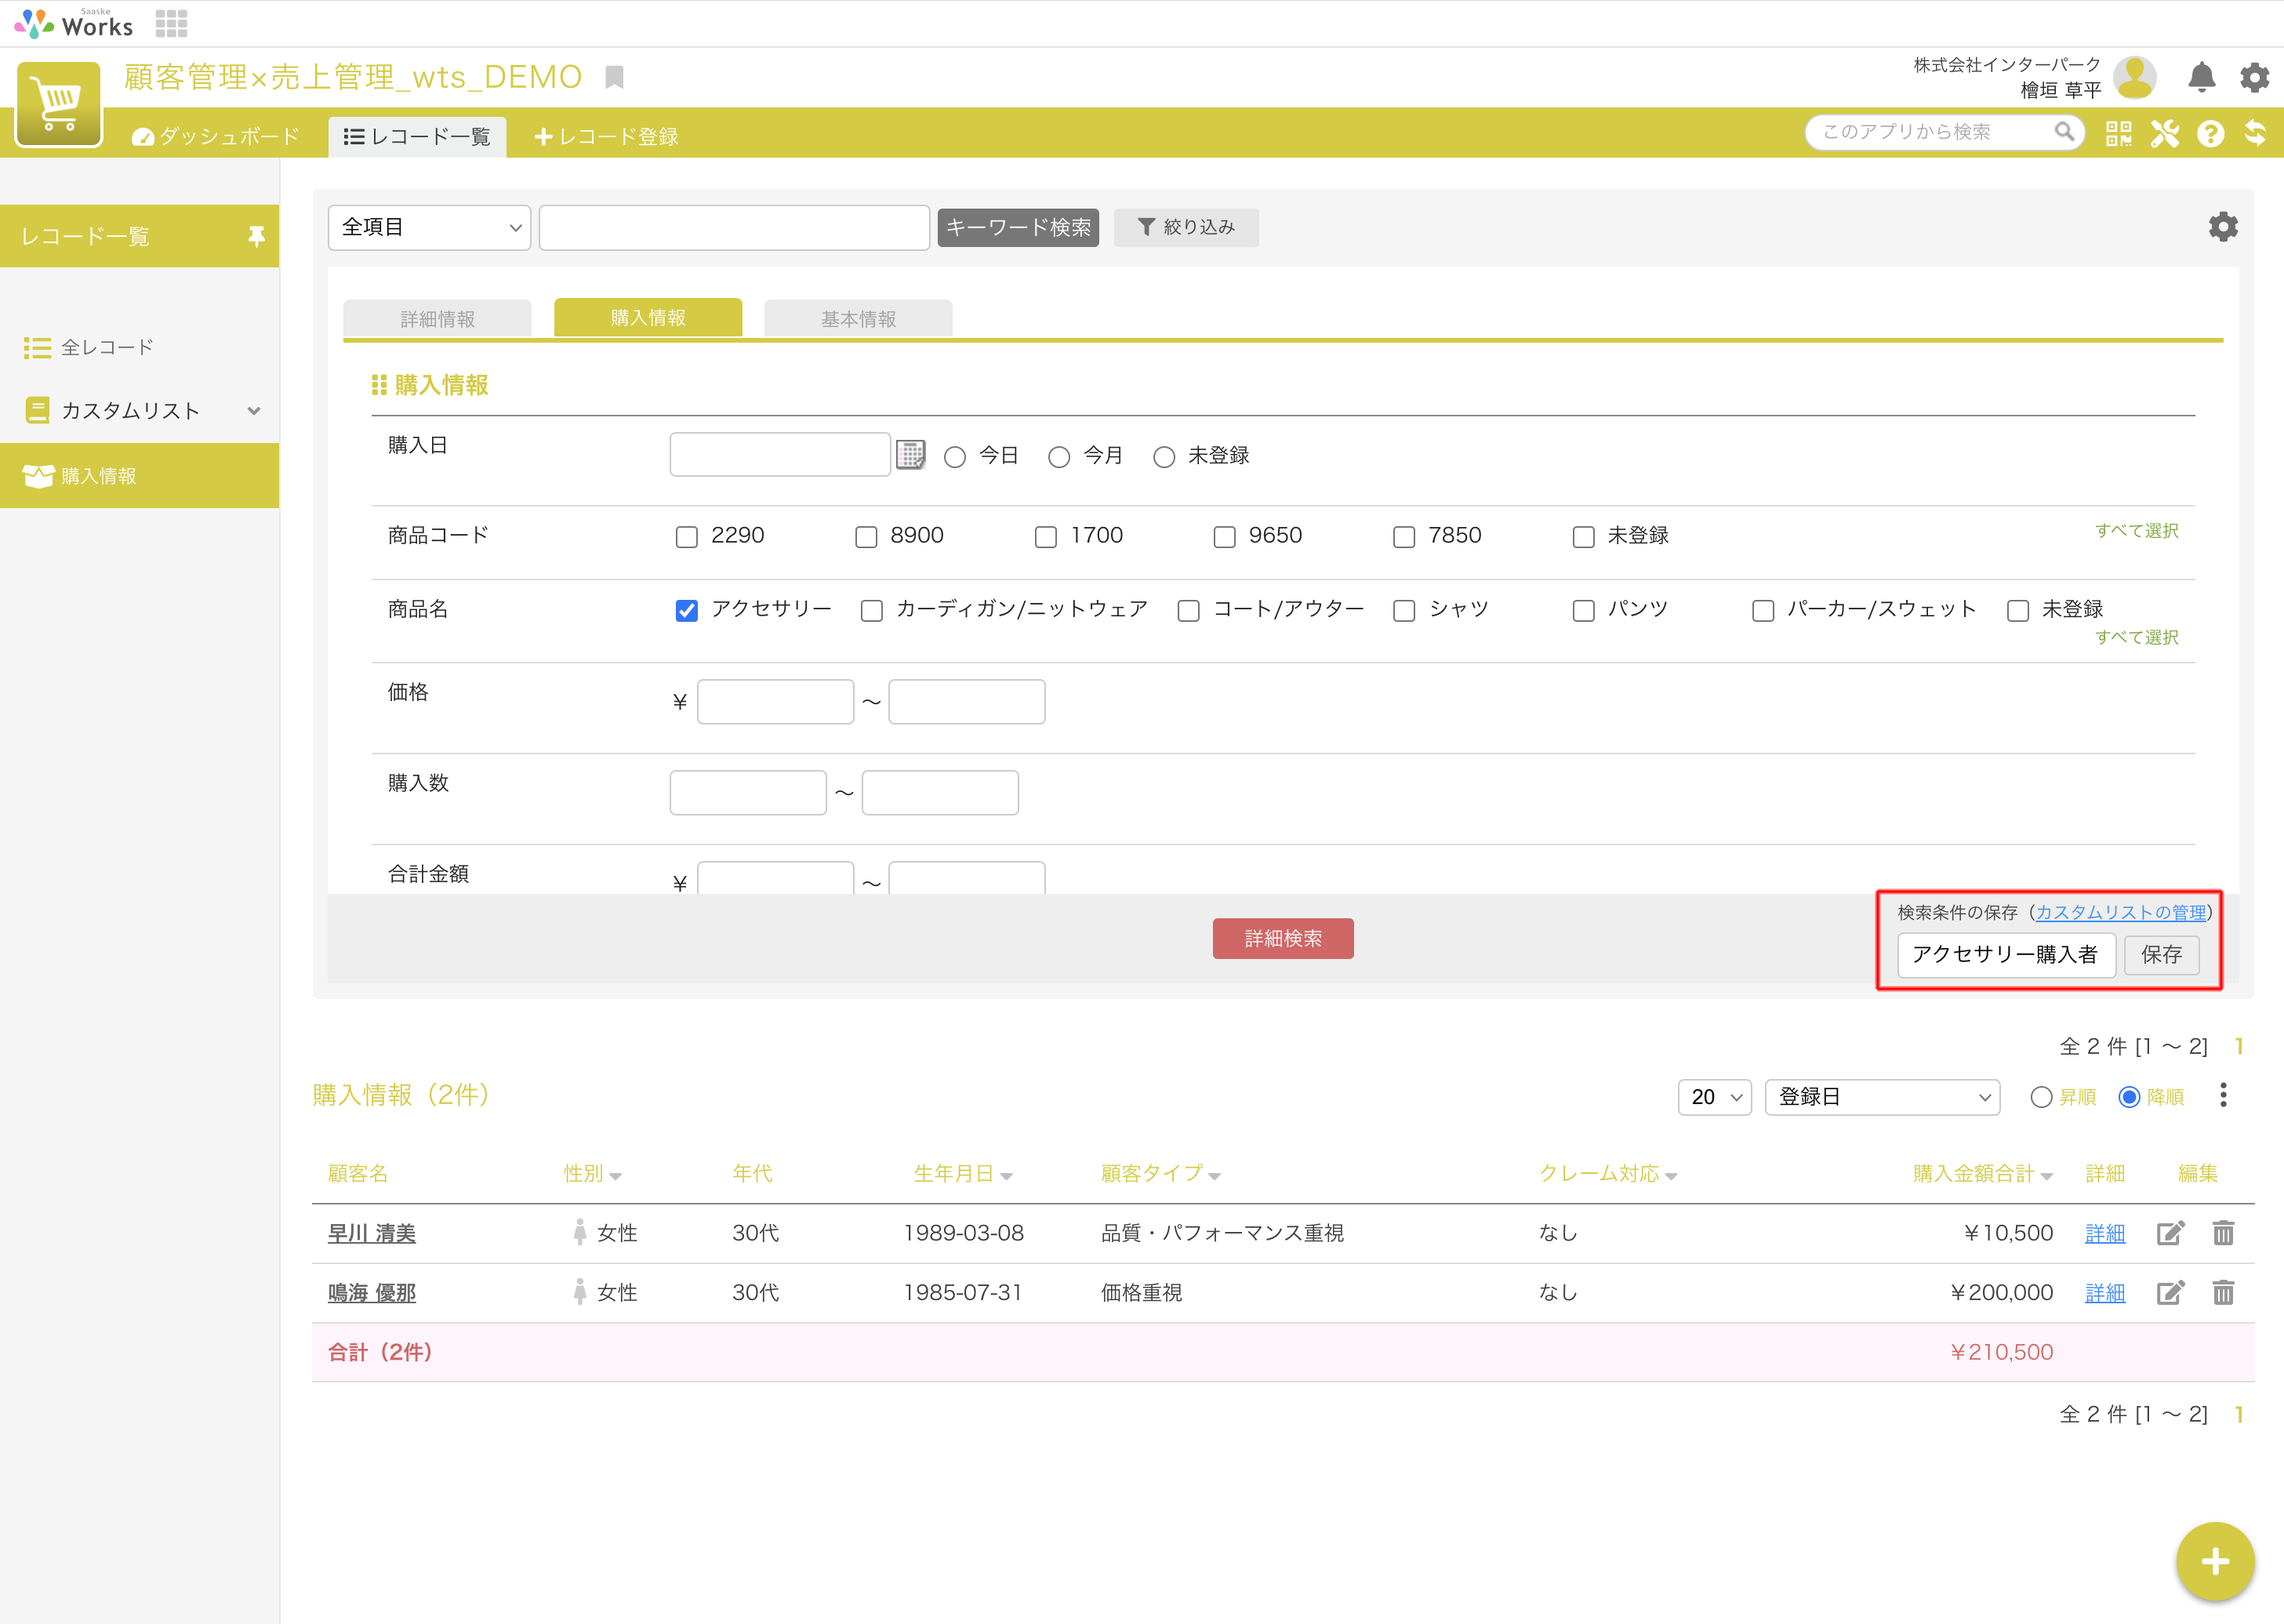Open カスタムリストの管理 link
The image size is (2284, 1624).
point(2121,912)
